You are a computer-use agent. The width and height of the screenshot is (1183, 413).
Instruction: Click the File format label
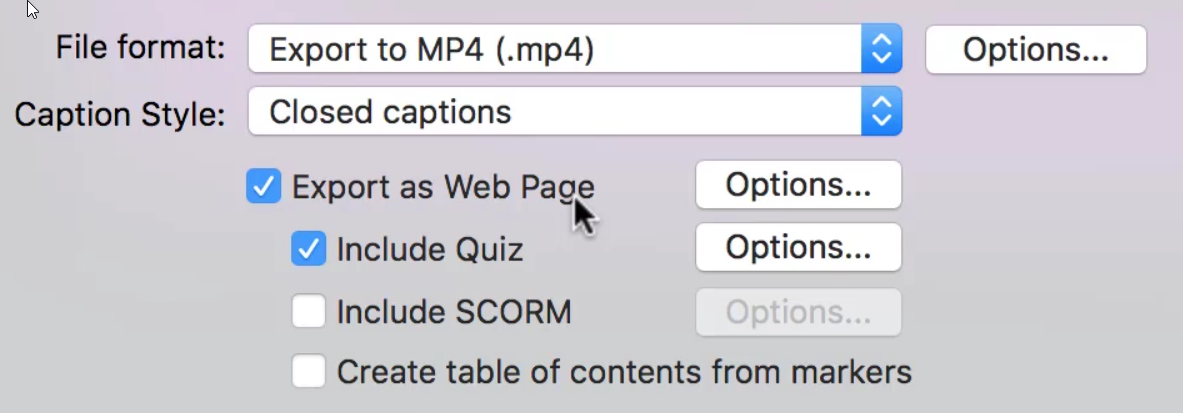[140, 48]
